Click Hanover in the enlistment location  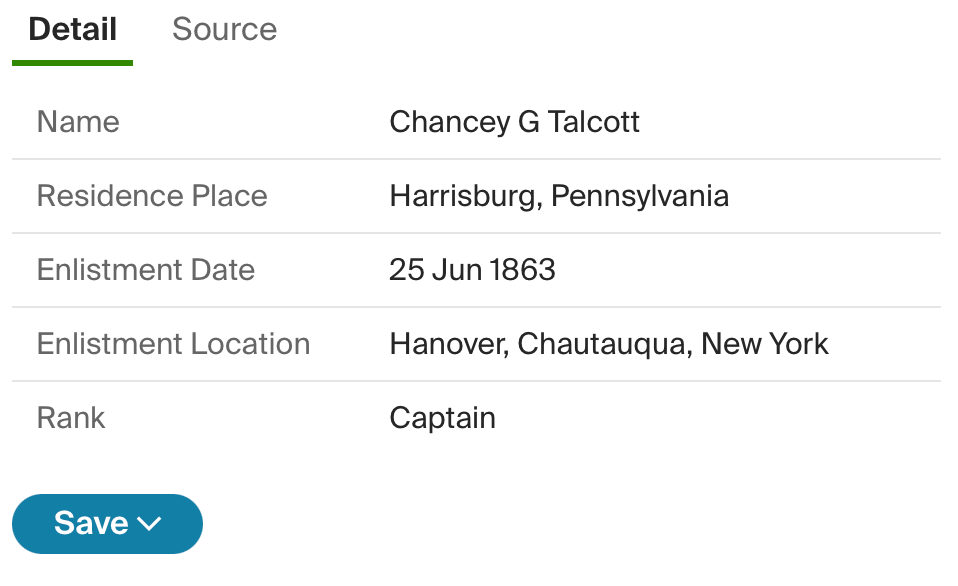pyautogui.click(x=447, y=344)
